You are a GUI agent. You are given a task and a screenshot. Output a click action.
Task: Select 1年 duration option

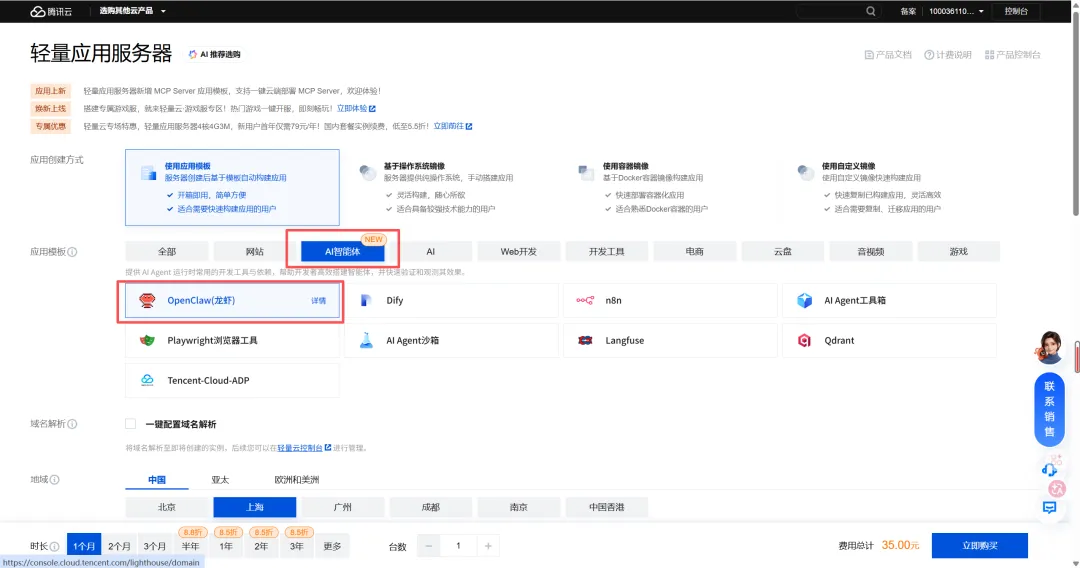(x=226, y=546)
